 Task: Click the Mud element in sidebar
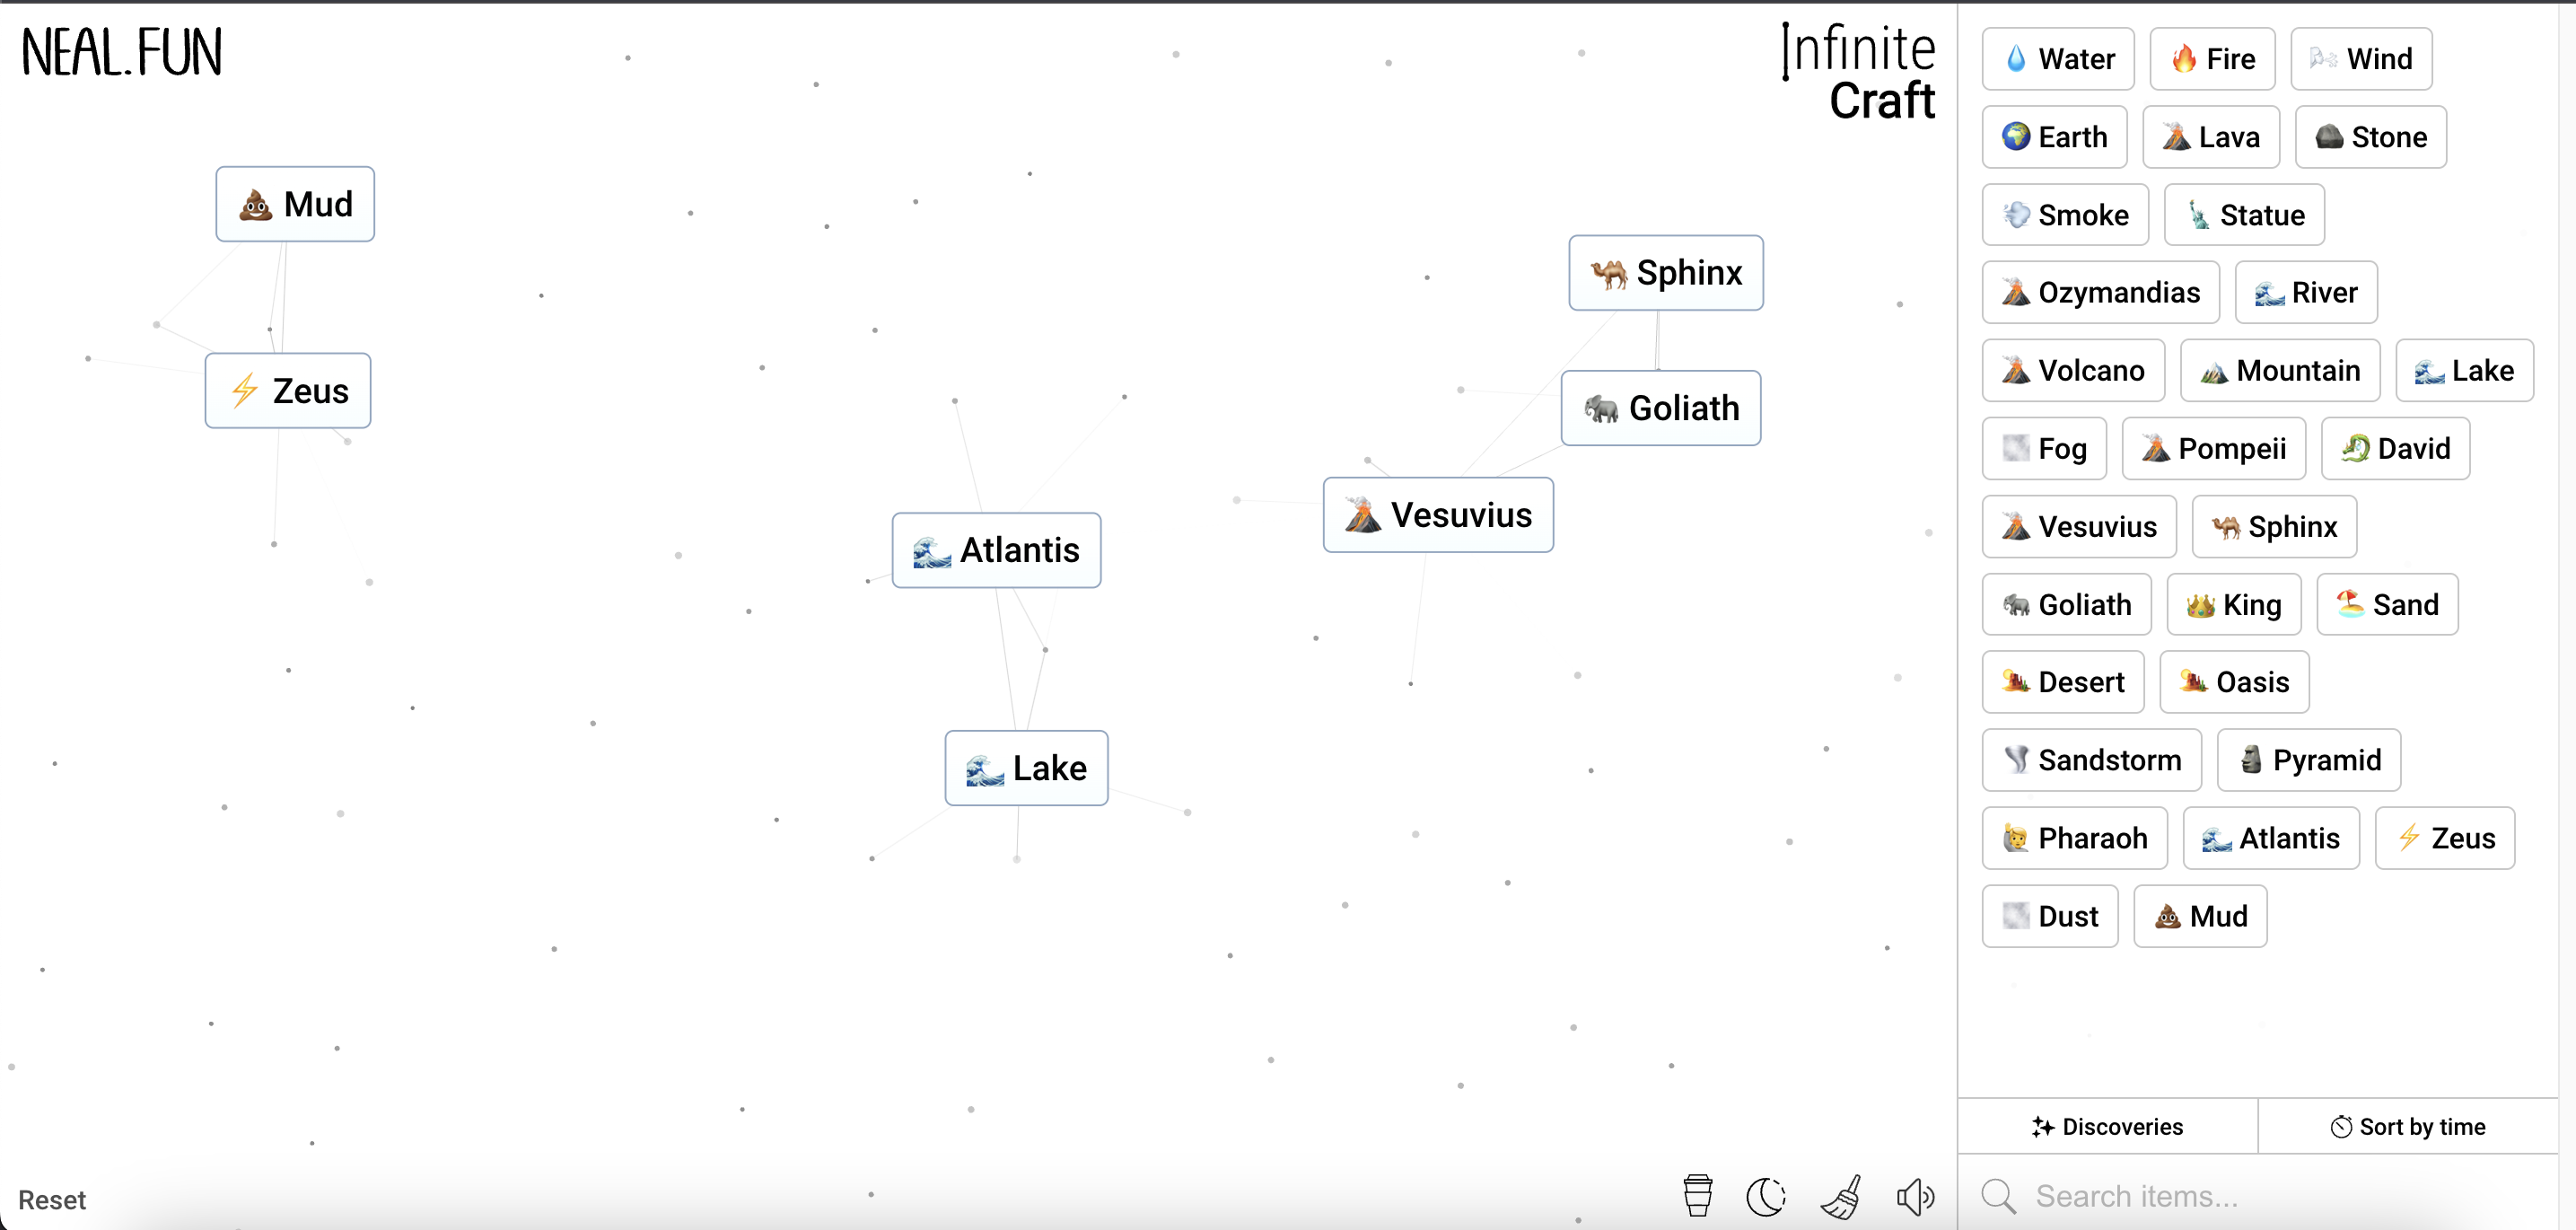tap(2202, 916)
